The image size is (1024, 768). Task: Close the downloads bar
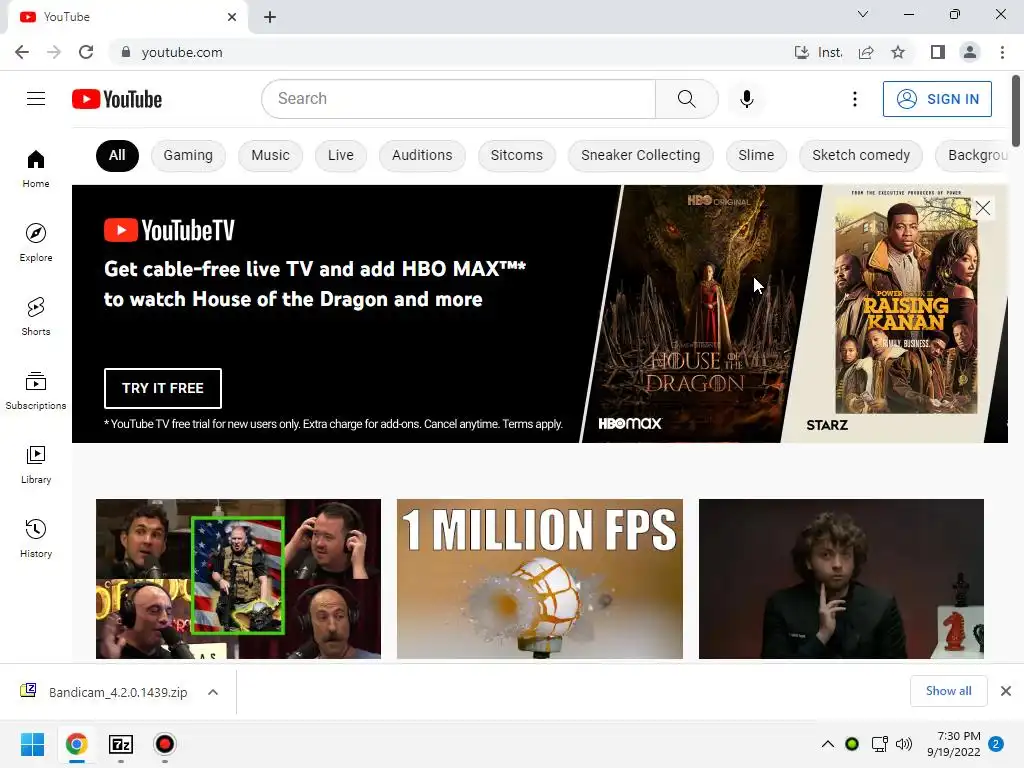point(1006,691)
